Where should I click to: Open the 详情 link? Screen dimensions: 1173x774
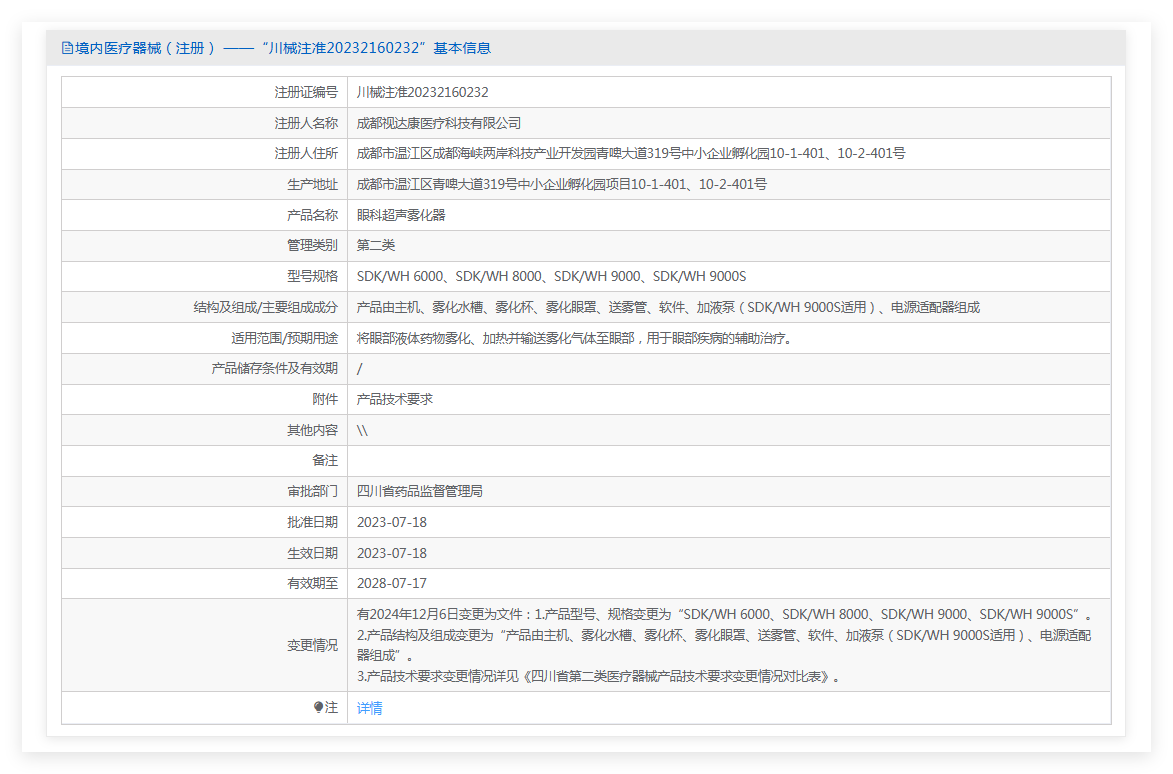pyautogui.click(x=369, y=708)
